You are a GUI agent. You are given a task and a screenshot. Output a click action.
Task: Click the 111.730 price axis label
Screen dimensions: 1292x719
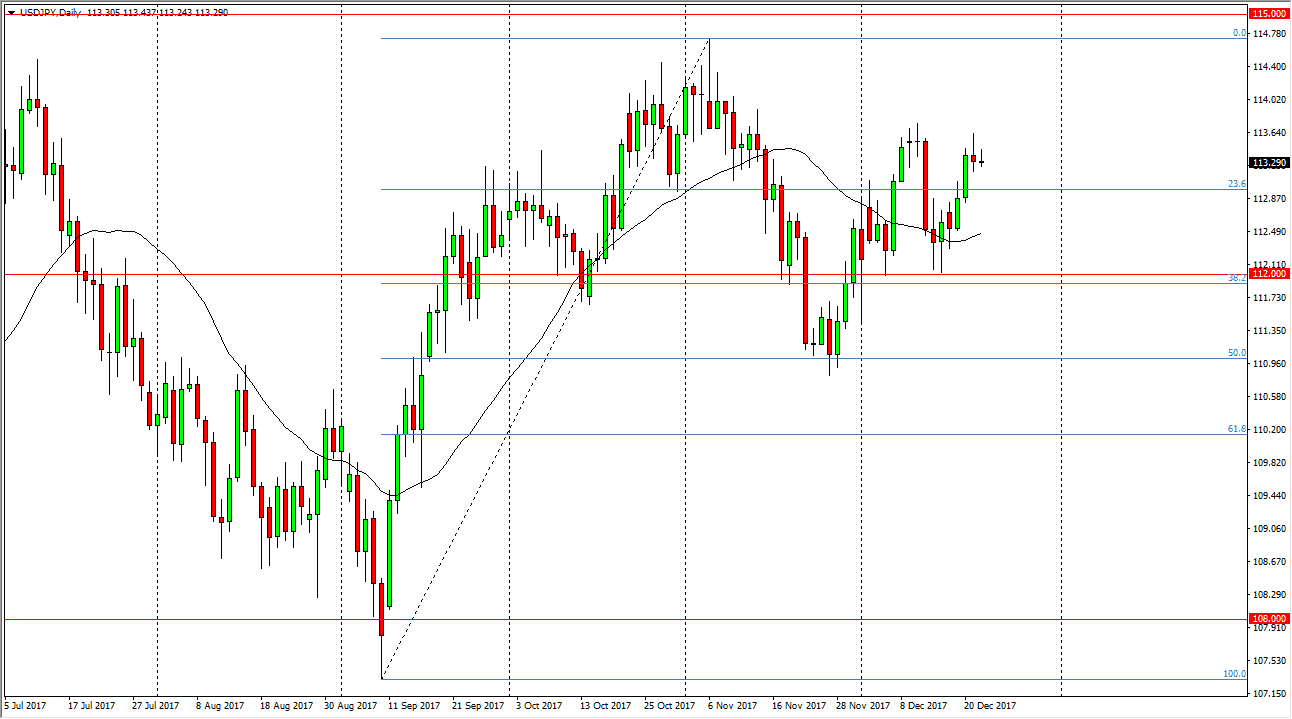tap(1270, 298)
